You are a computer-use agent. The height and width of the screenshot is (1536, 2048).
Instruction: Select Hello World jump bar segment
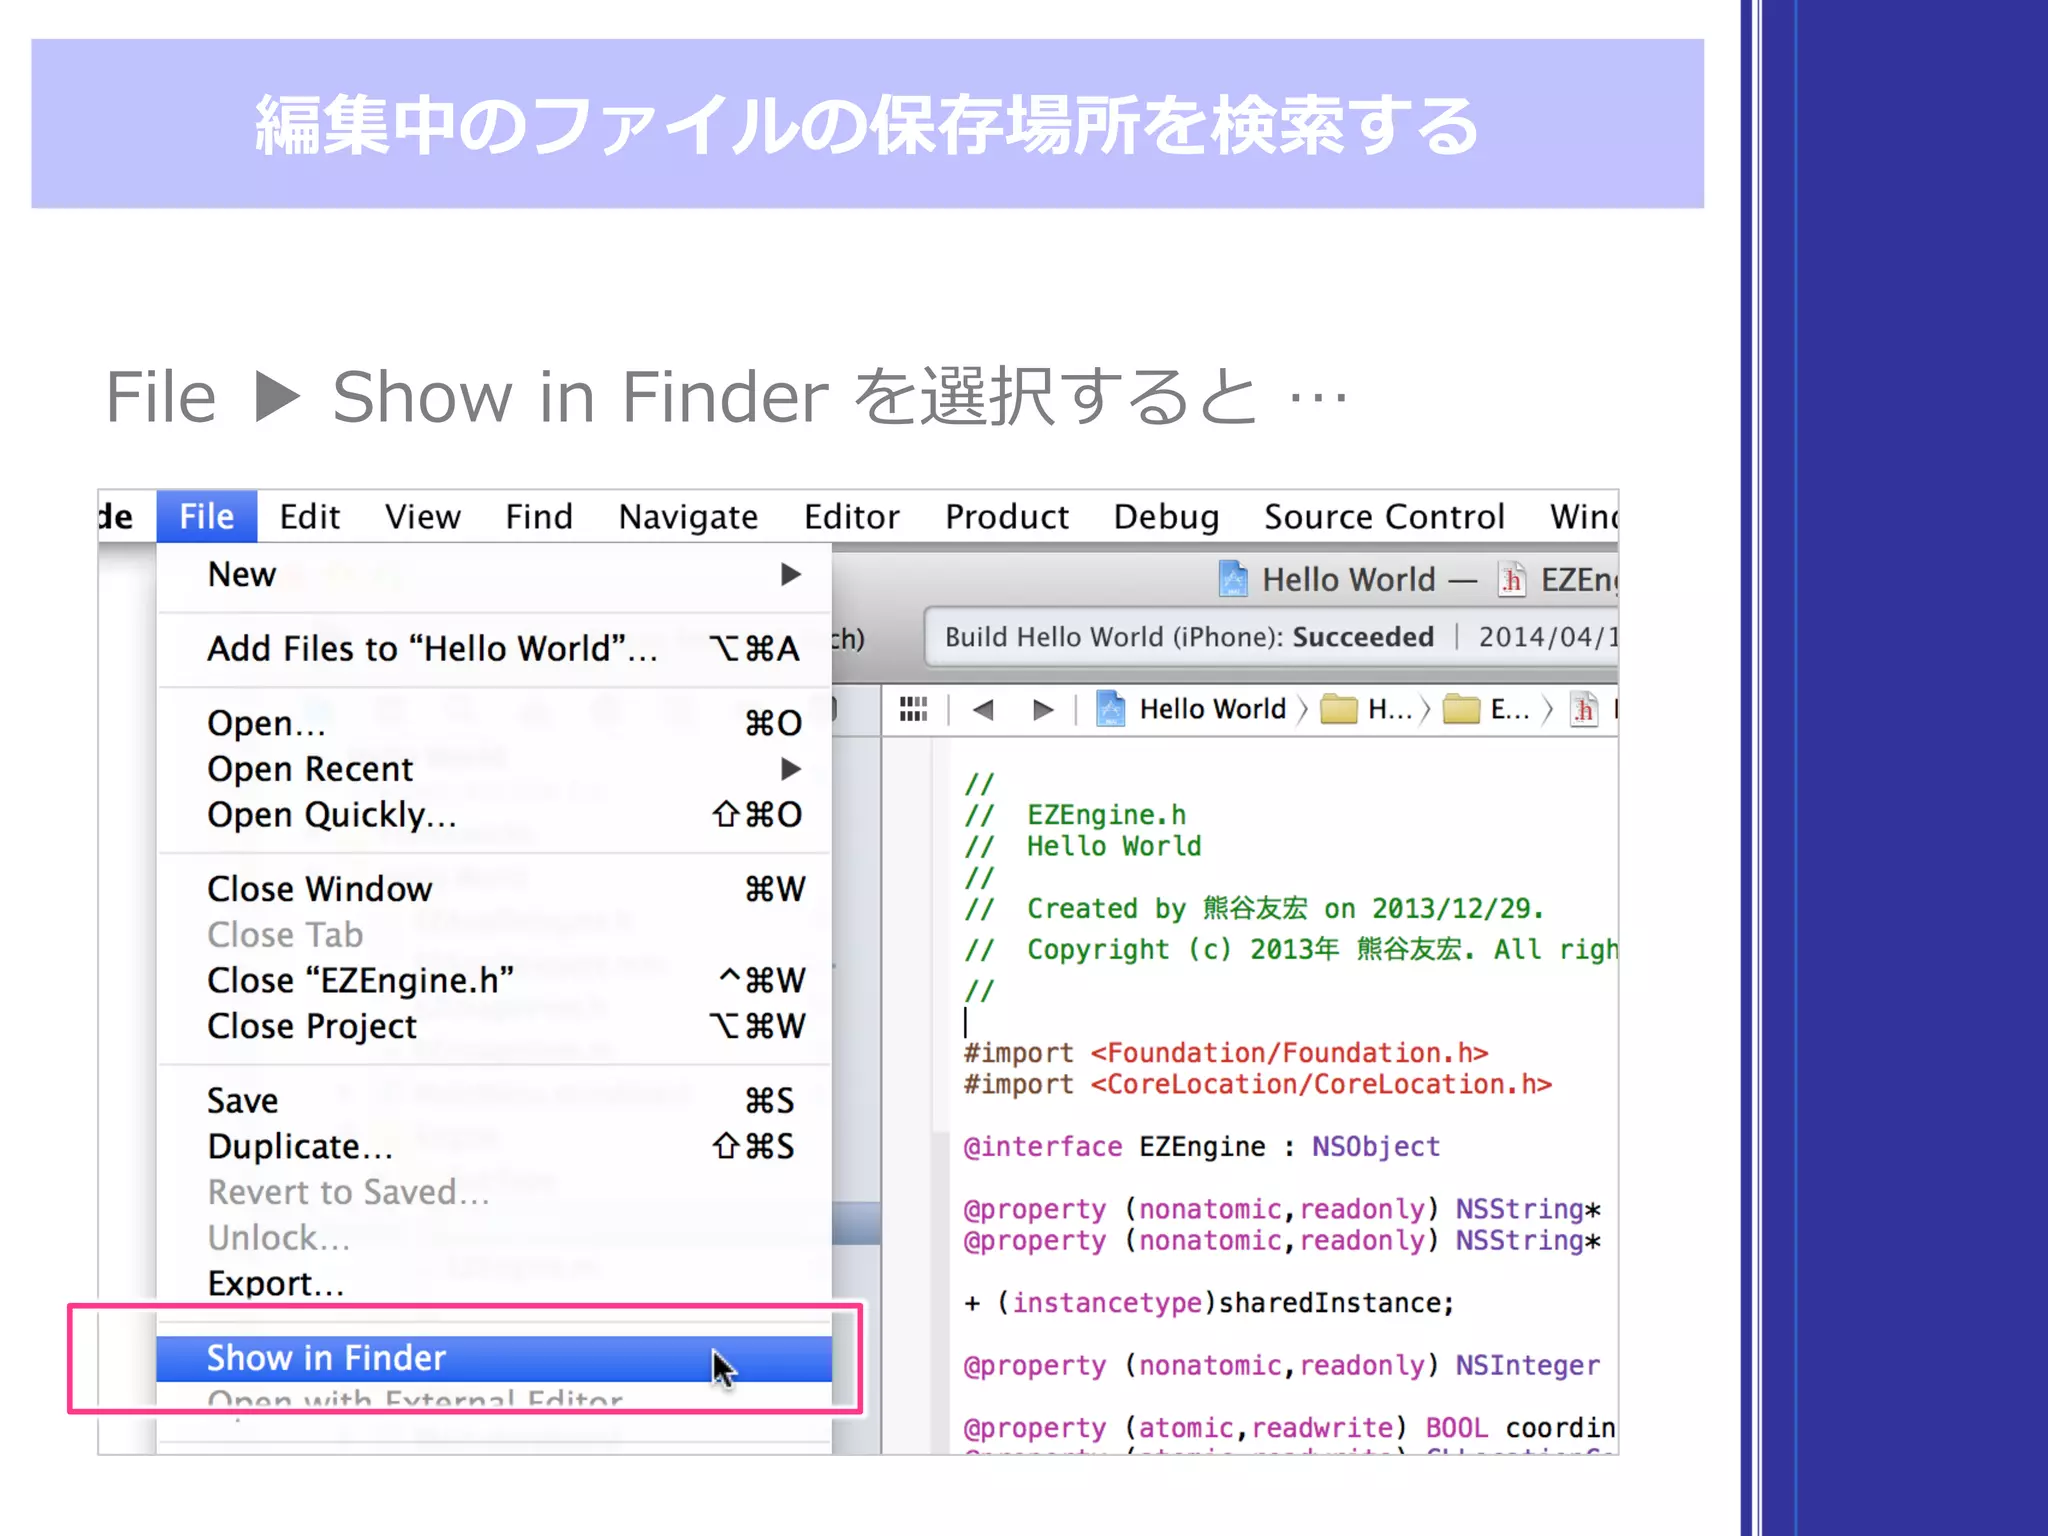[1212, 709]
